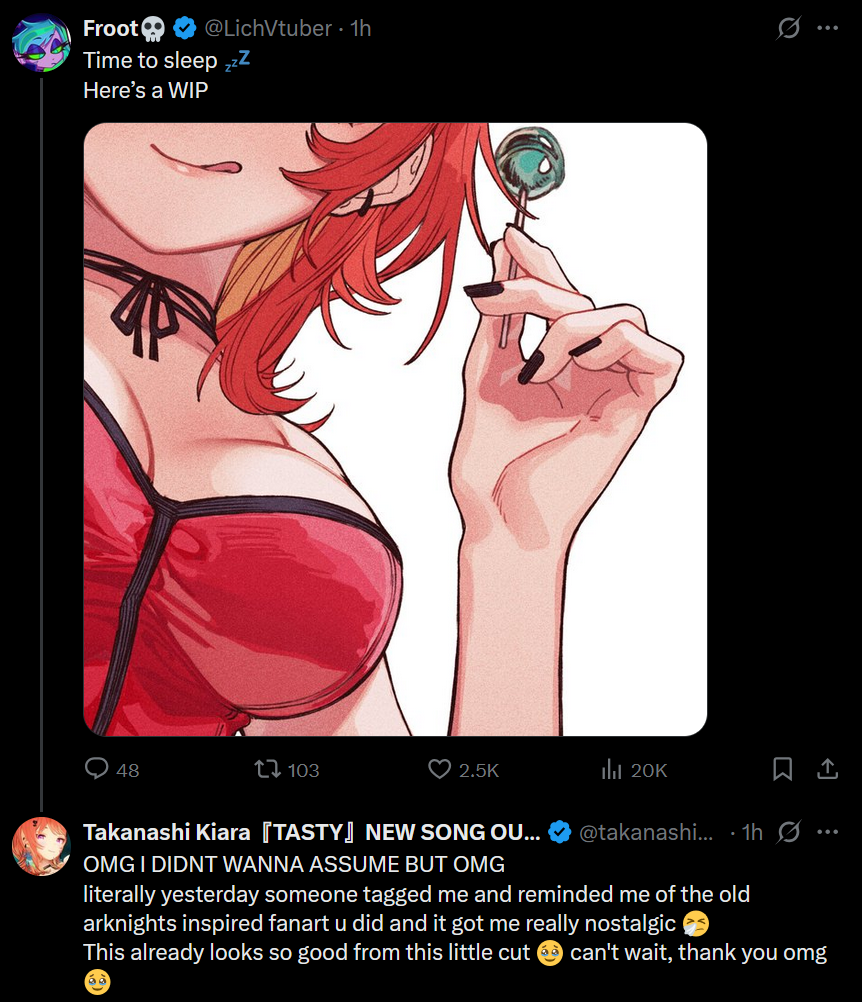Open reply thread on Froot's post
This screenshot has width=862, height=1002.
112,769
